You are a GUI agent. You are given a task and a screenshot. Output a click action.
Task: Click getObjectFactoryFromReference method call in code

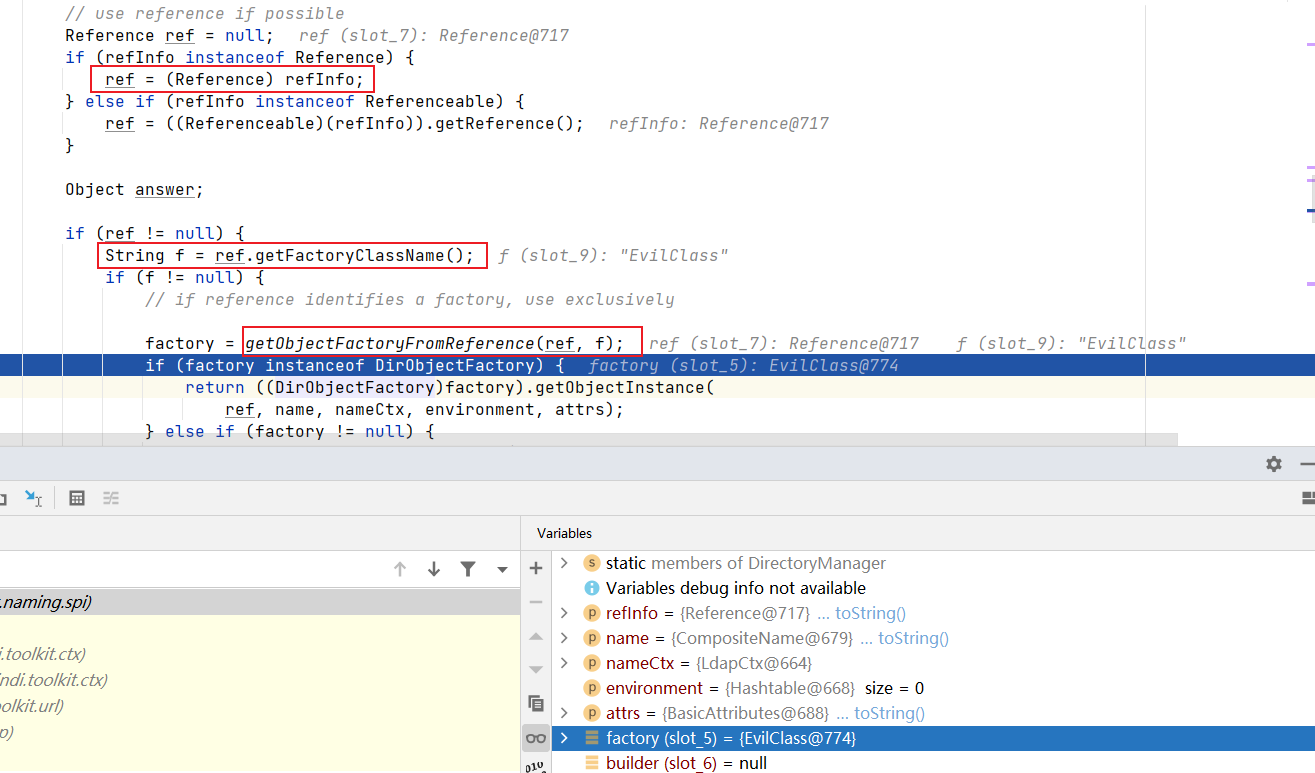tap(434, 343)
